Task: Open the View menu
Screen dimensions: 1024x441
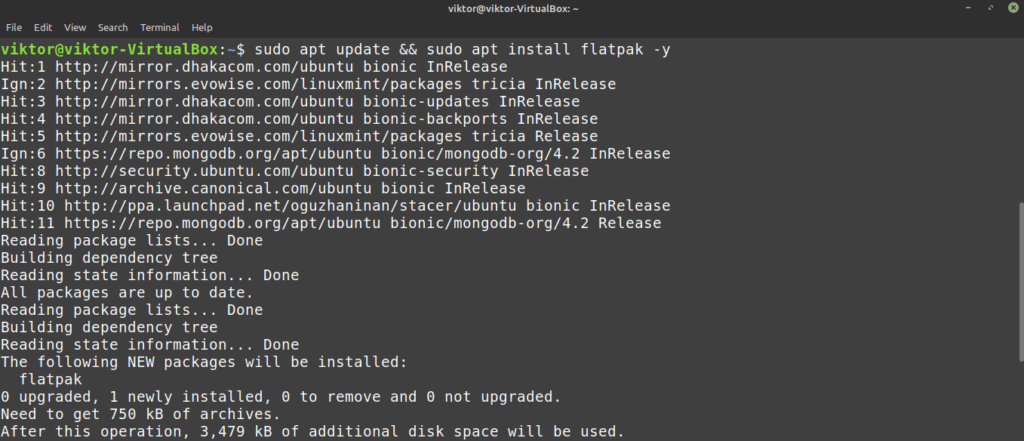Action: pos(75,27)
